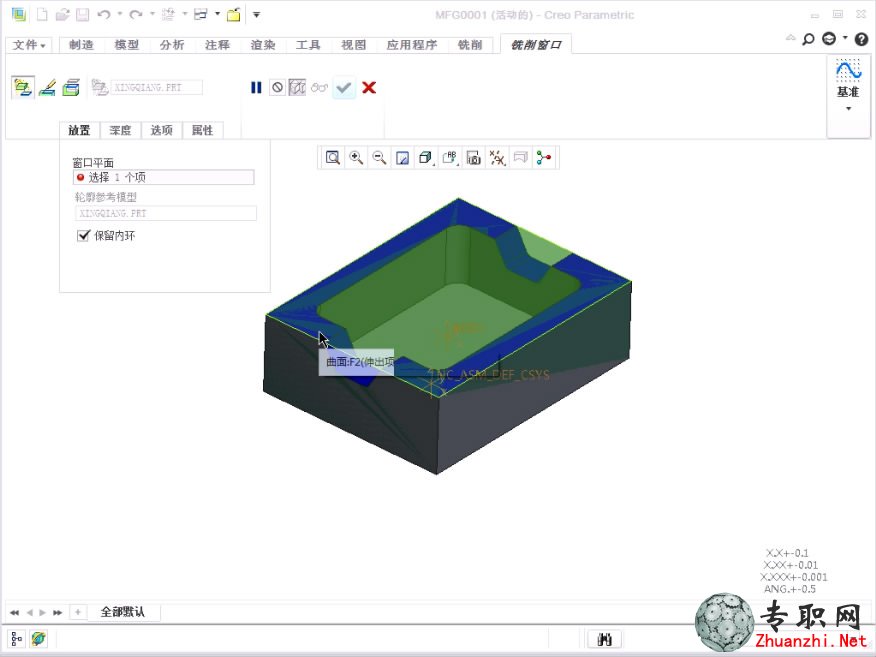Click the Zoom In magnifier icon
This screenshot has width=876, height=657.
pyautogui.click(x=356, y=158)
